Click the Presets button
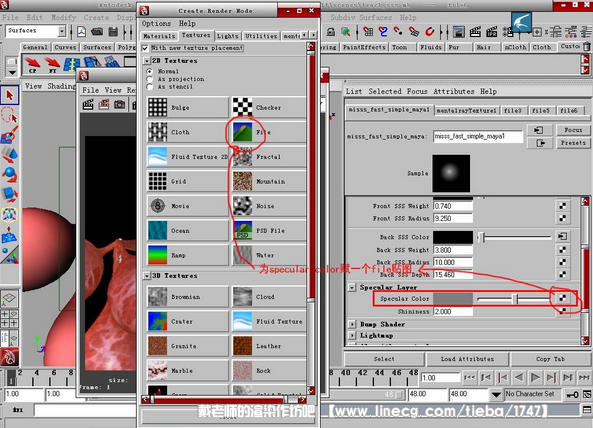This screenshot has height=428, width=593. (x=573, y=143)
